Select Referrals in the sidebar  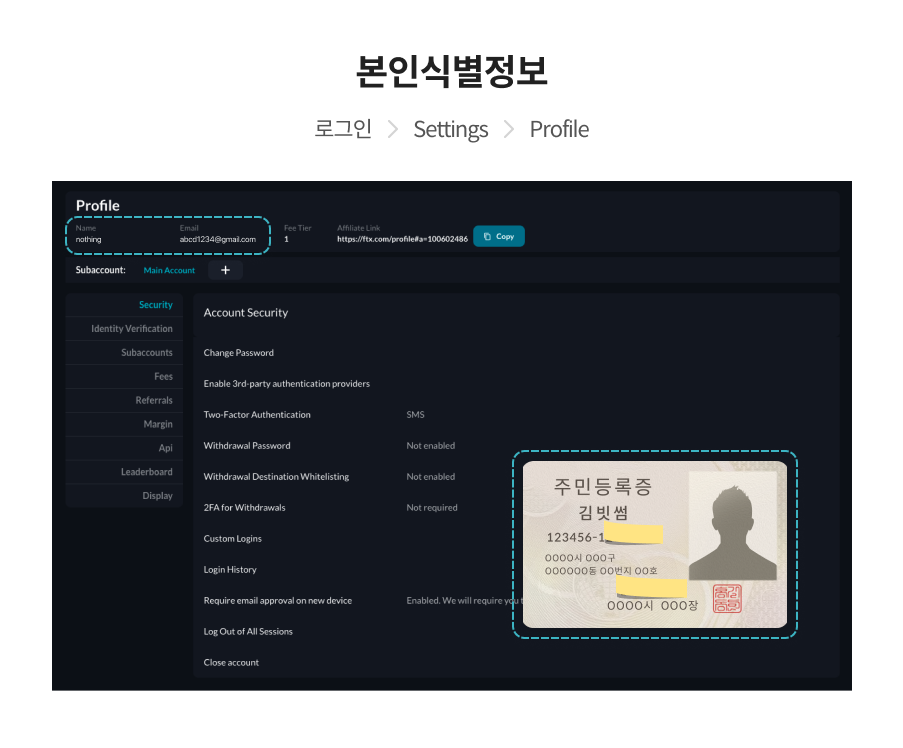124,400
